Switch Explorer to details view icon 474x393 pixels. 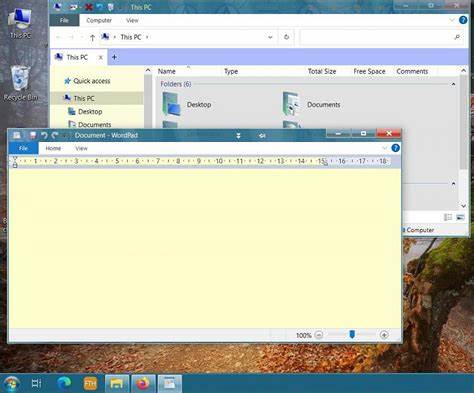[x=448, y=217]
